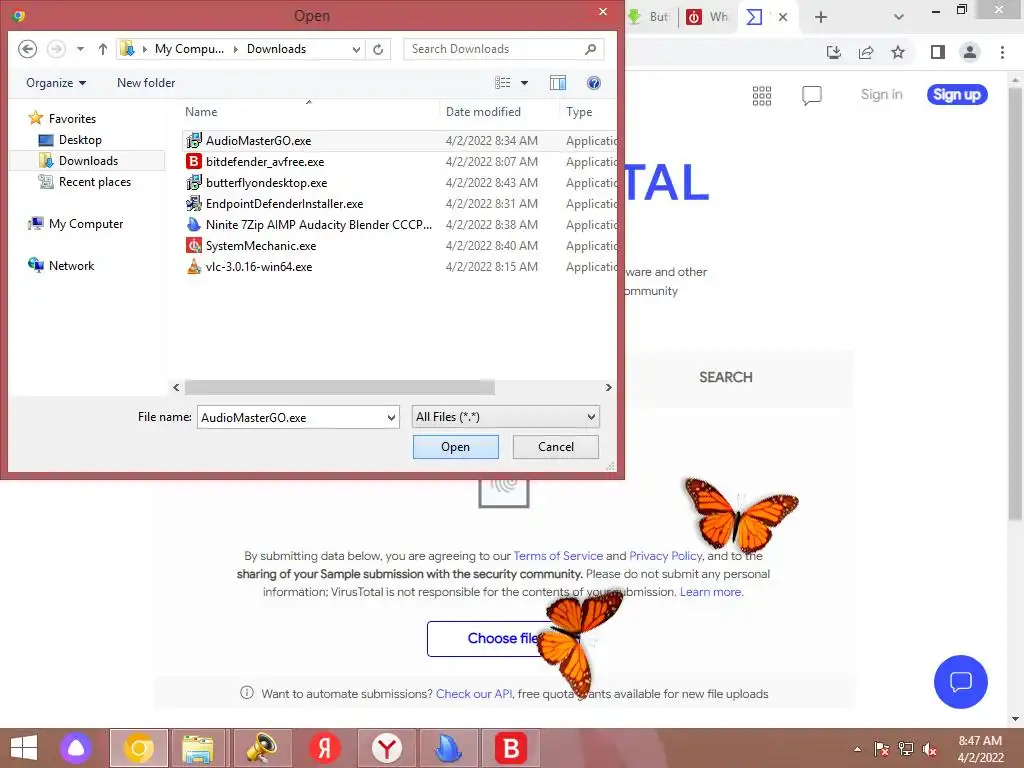This screenshot has width=1024, height=768.
Task: Click the Forward arrow in Open dialog
Action: point(56,49)
